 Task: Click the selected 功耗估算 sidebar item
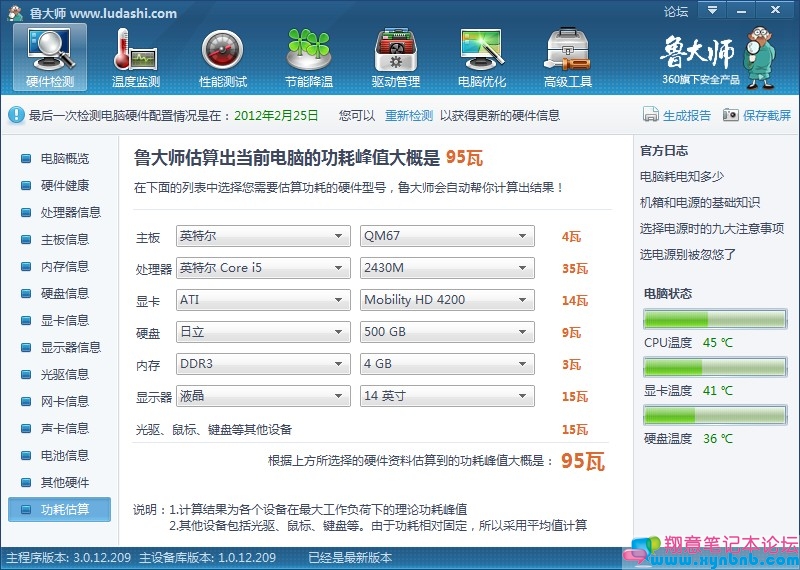click(59, 509)
